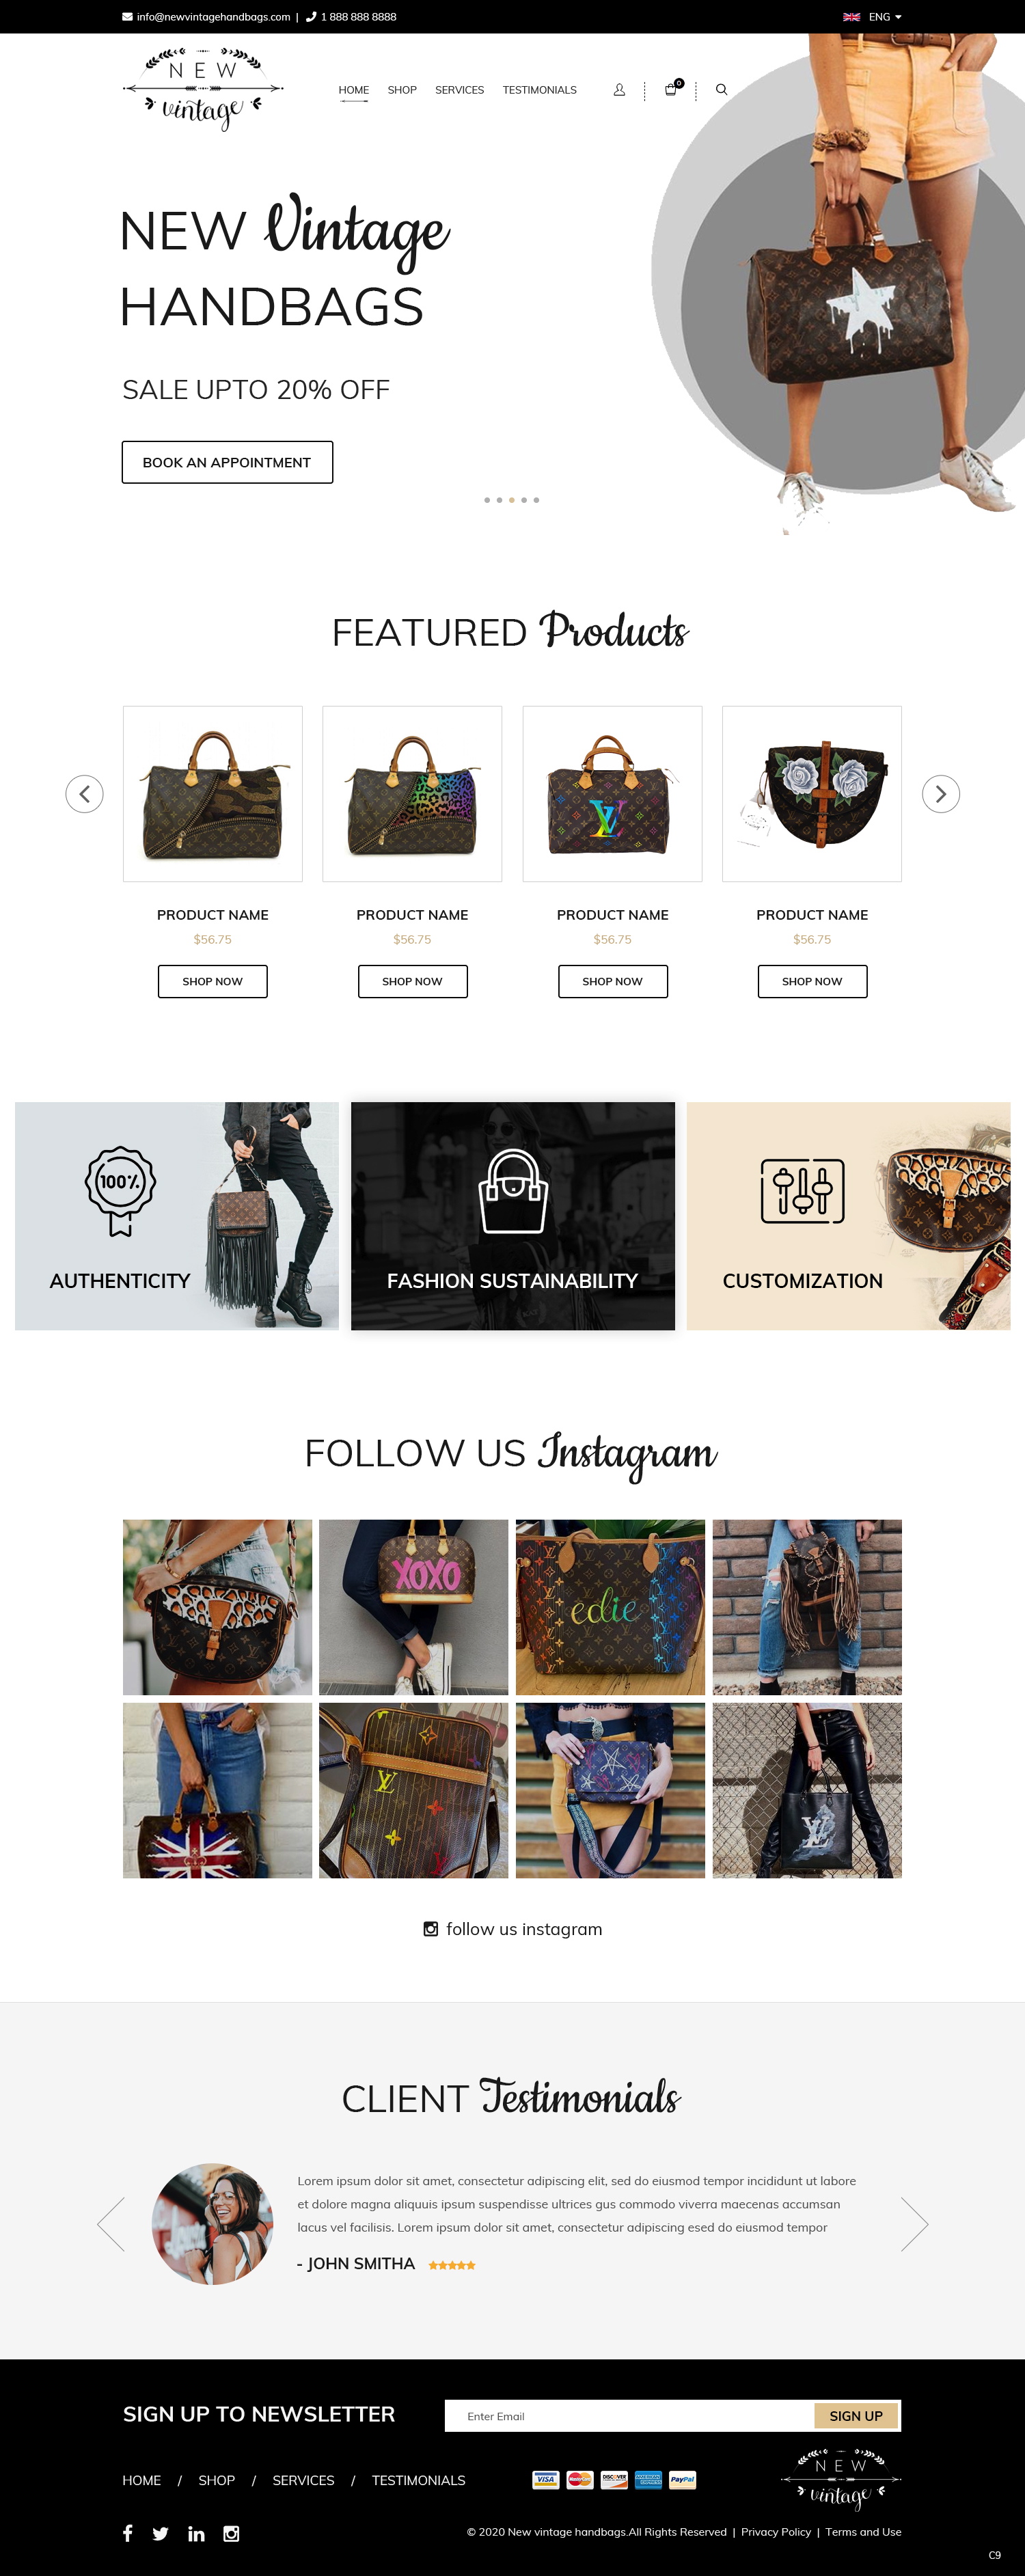Open the Facebook icon in footer

pos(128,2533)
